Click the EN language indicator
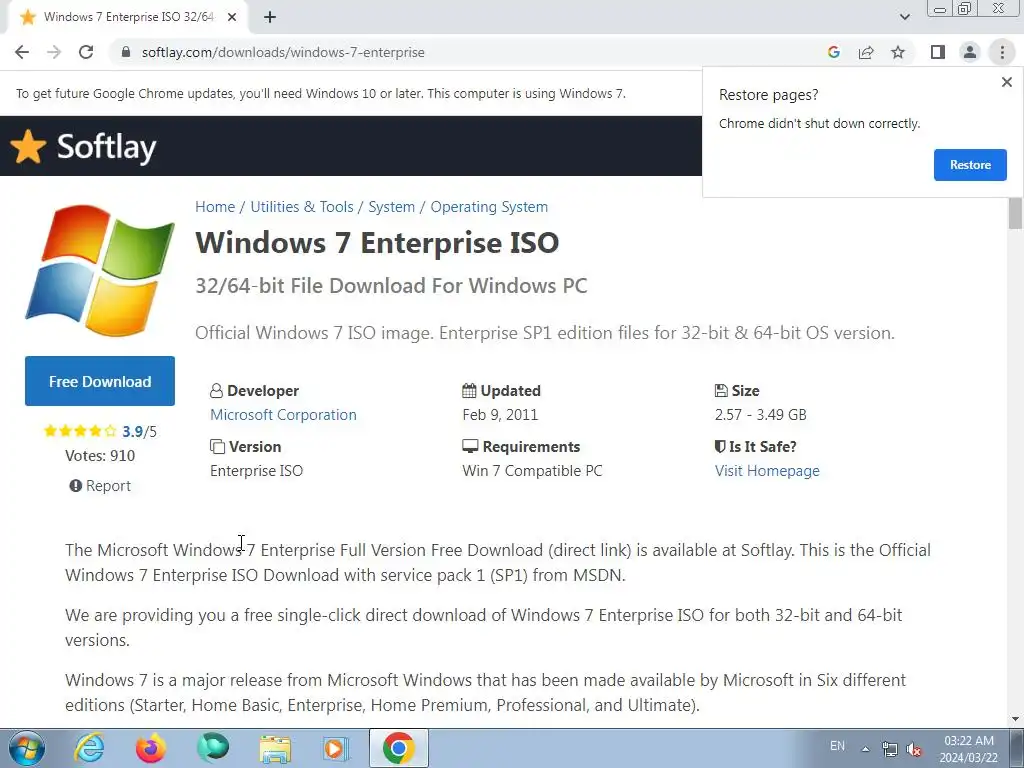1024x768 pixels. click(837, 746)
